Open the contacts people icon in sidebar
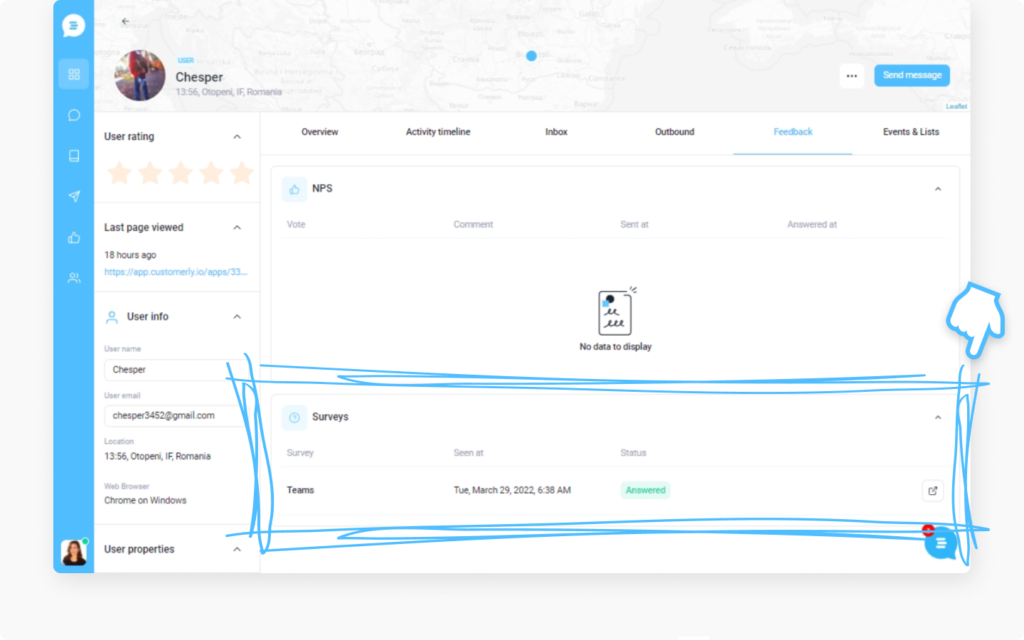 pos(74,278)
